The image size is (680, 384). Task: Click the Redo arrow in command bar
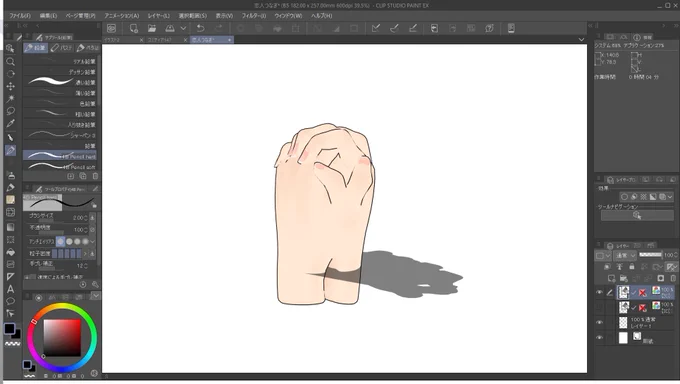[x=219, y=28]
